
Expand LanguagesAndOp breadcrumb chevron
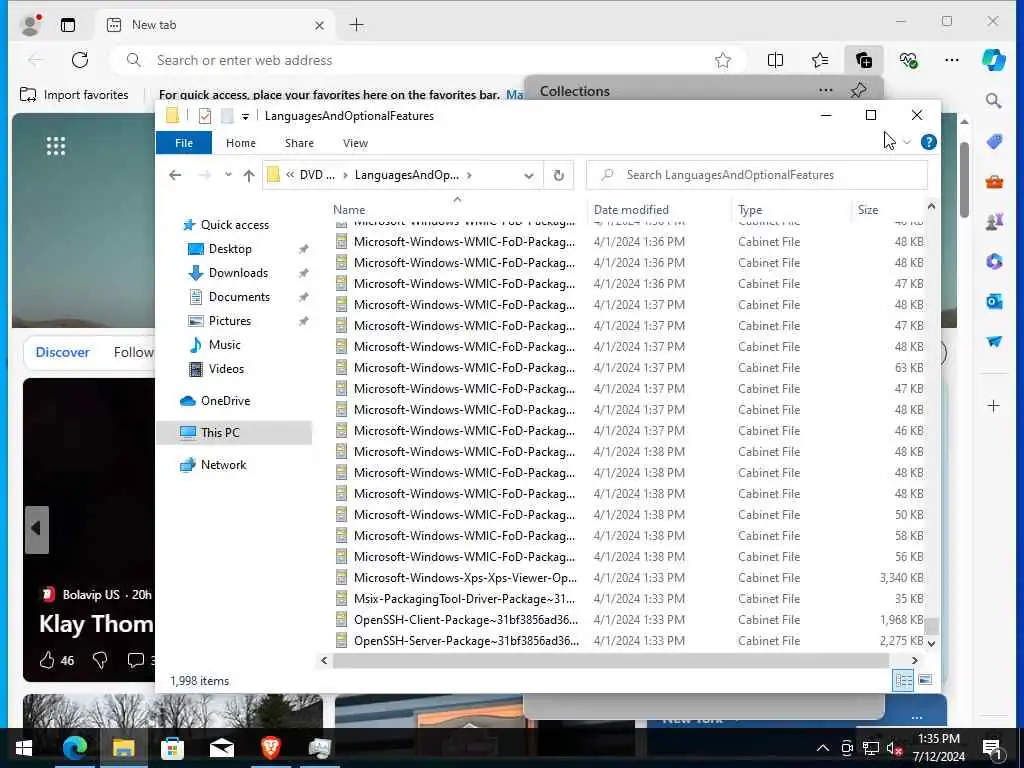470,175
